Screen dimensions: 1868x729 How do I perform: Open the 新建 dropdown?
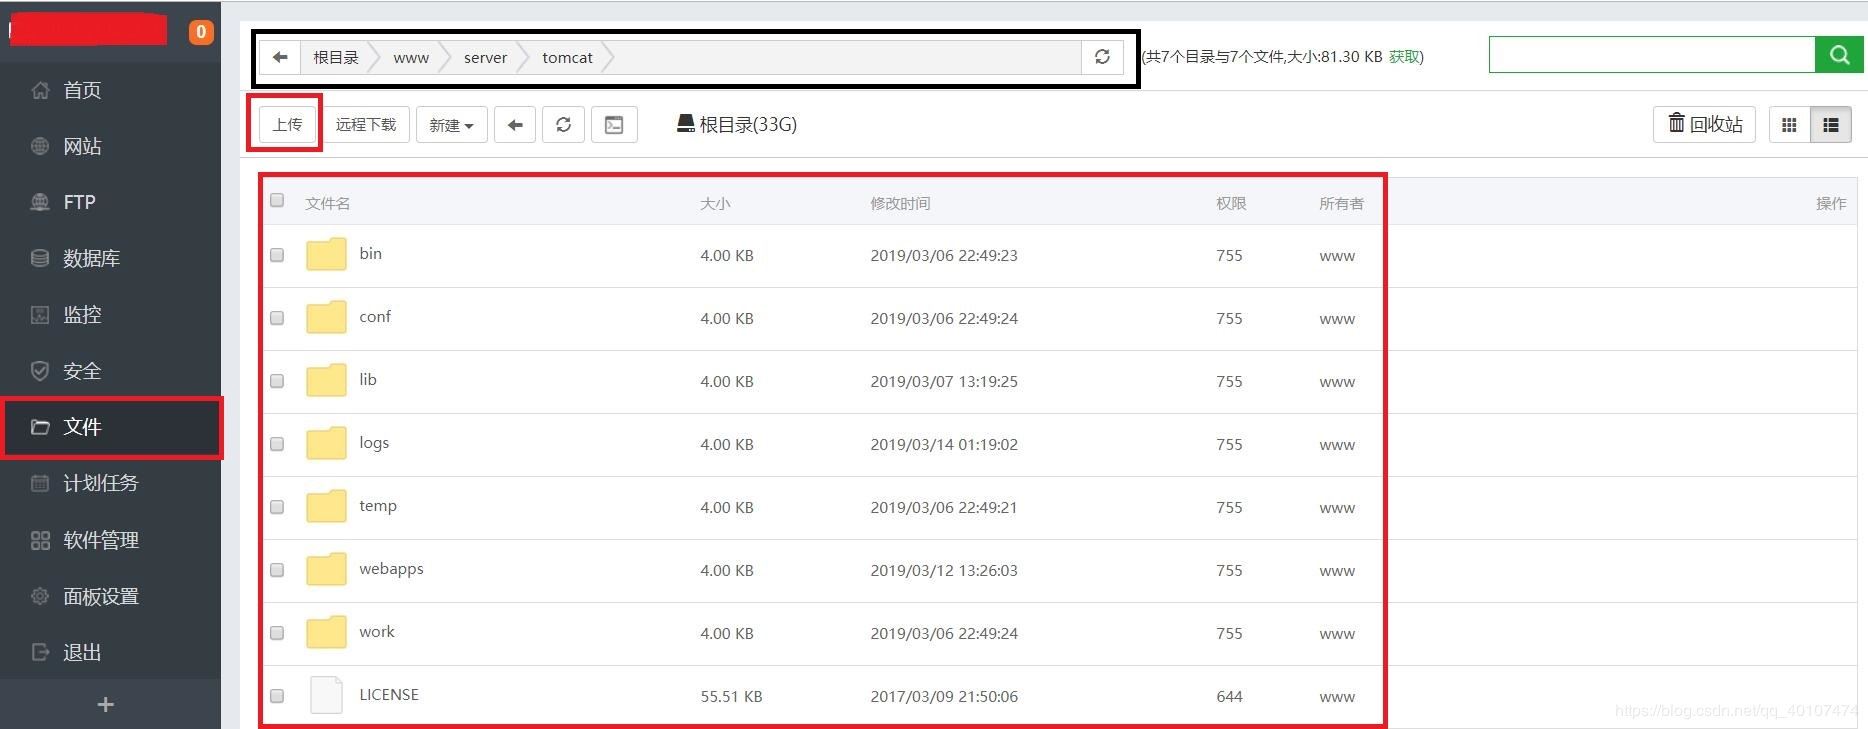pos(451,125)
